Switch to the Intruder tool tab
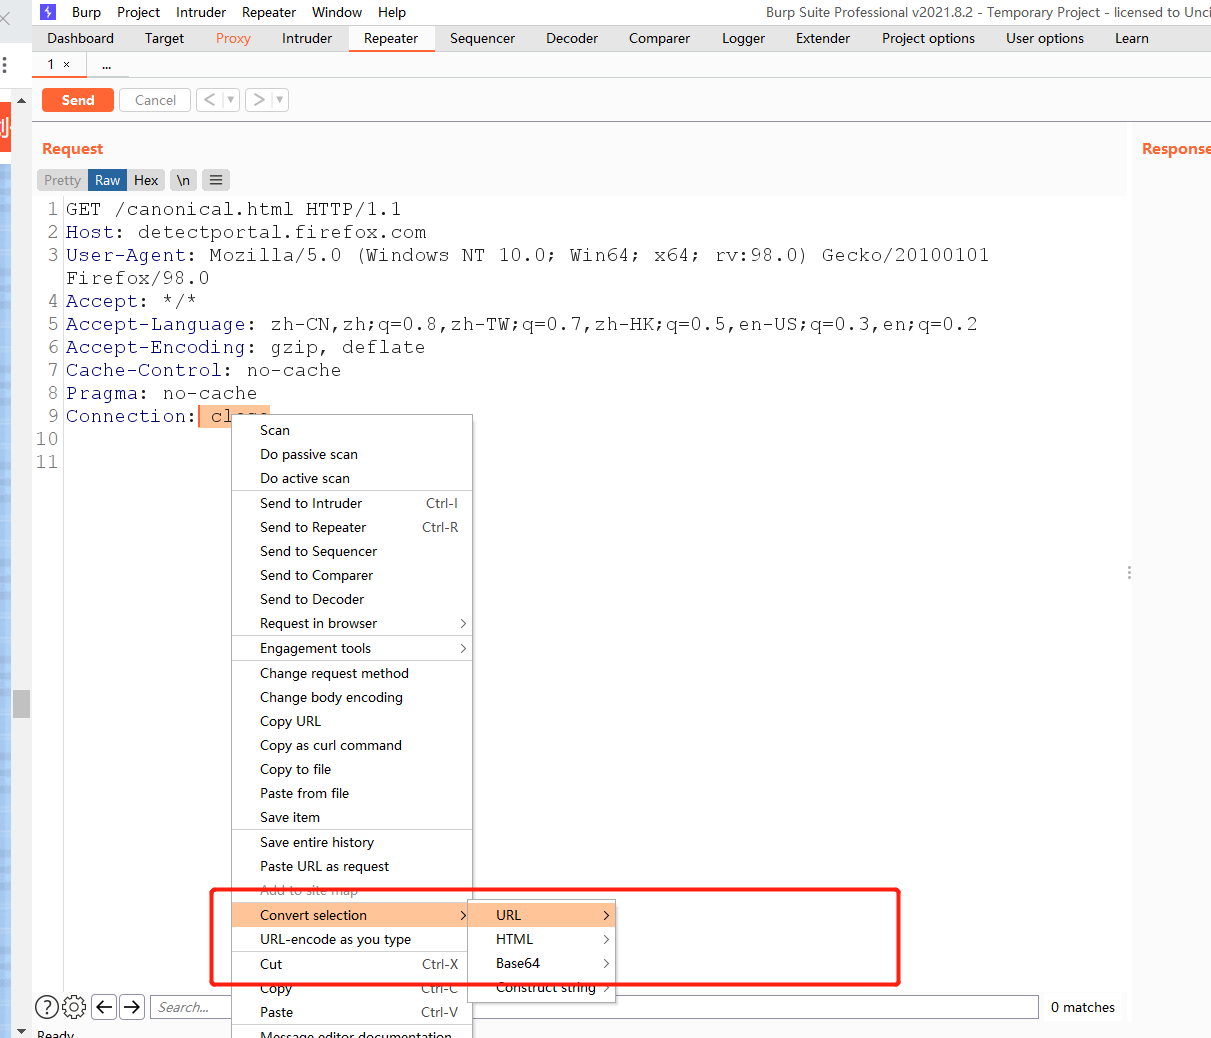This screenshot has width=1211, height=1038. (307, 38)
